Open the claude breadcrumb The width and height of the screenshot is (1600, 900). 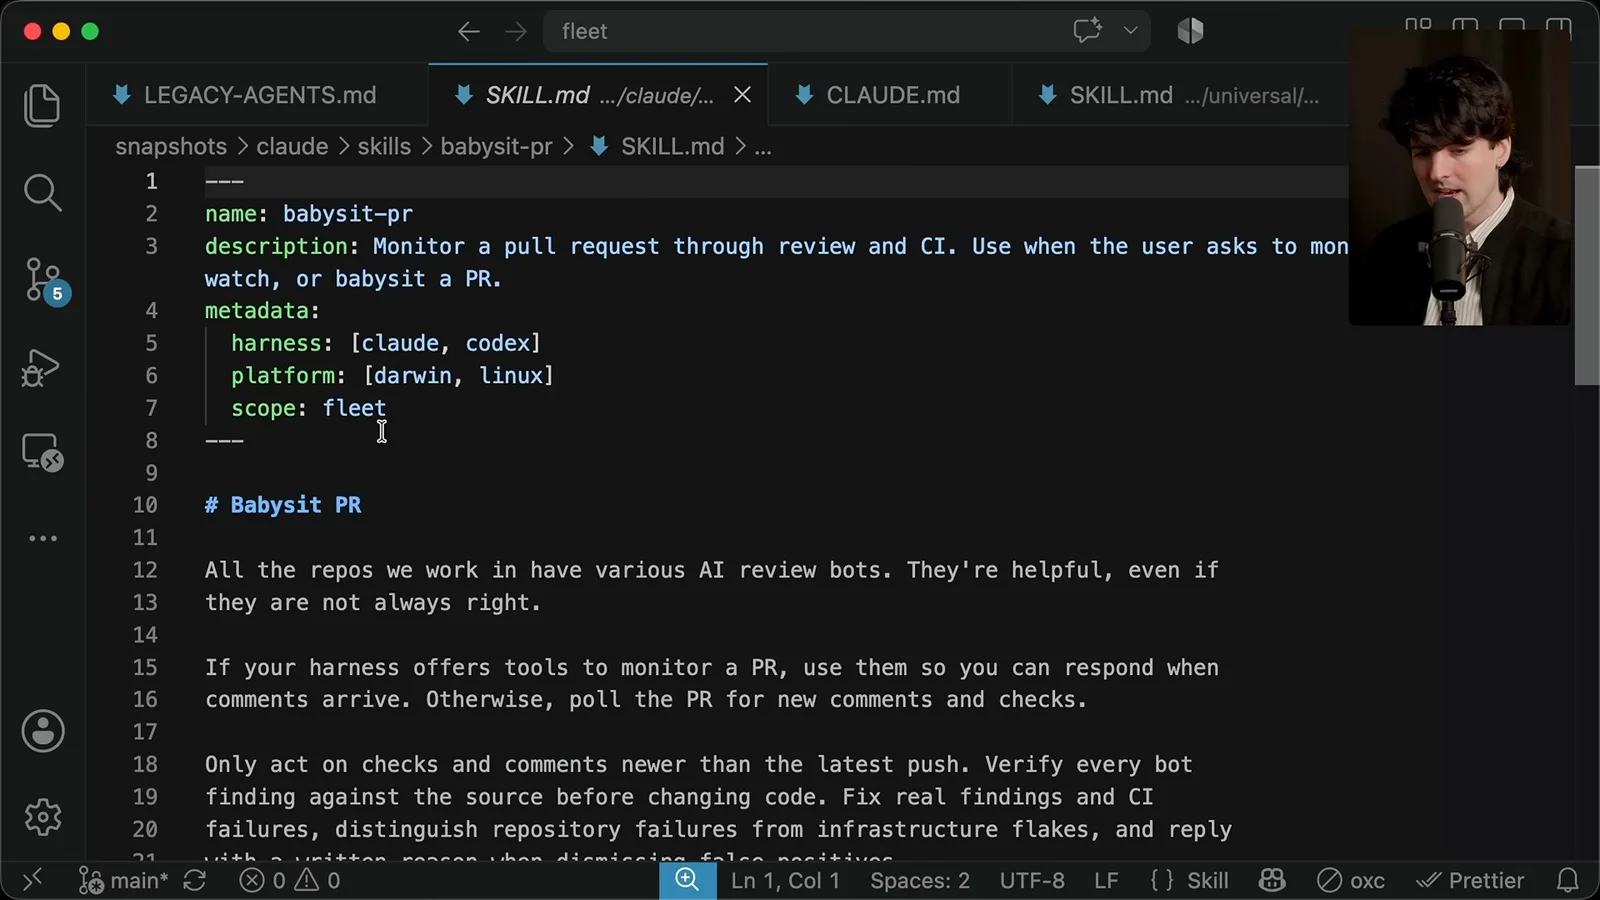(292, 147)
